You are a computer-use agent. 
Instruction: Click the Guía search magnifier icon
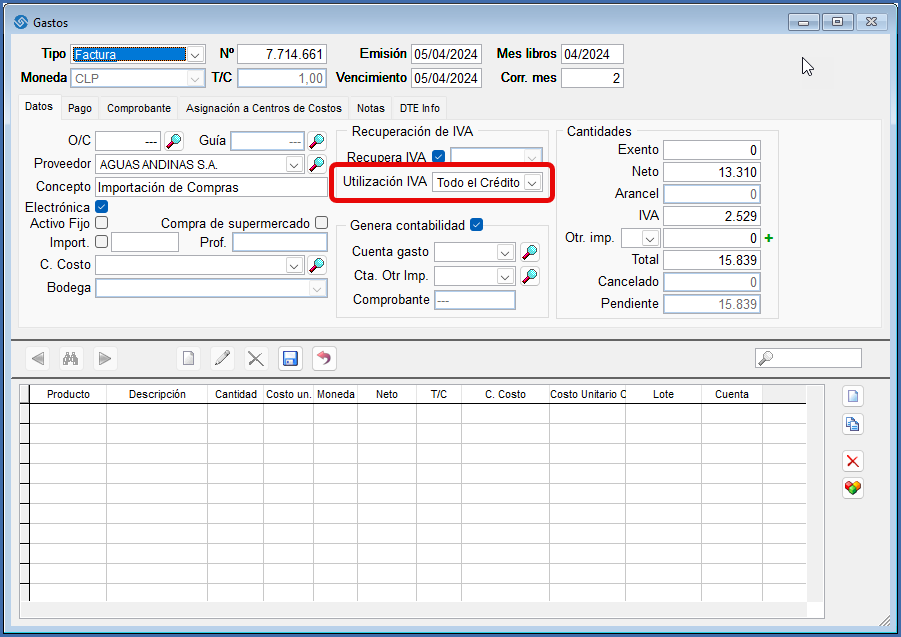pyautogui.click(x=317, y=141)
